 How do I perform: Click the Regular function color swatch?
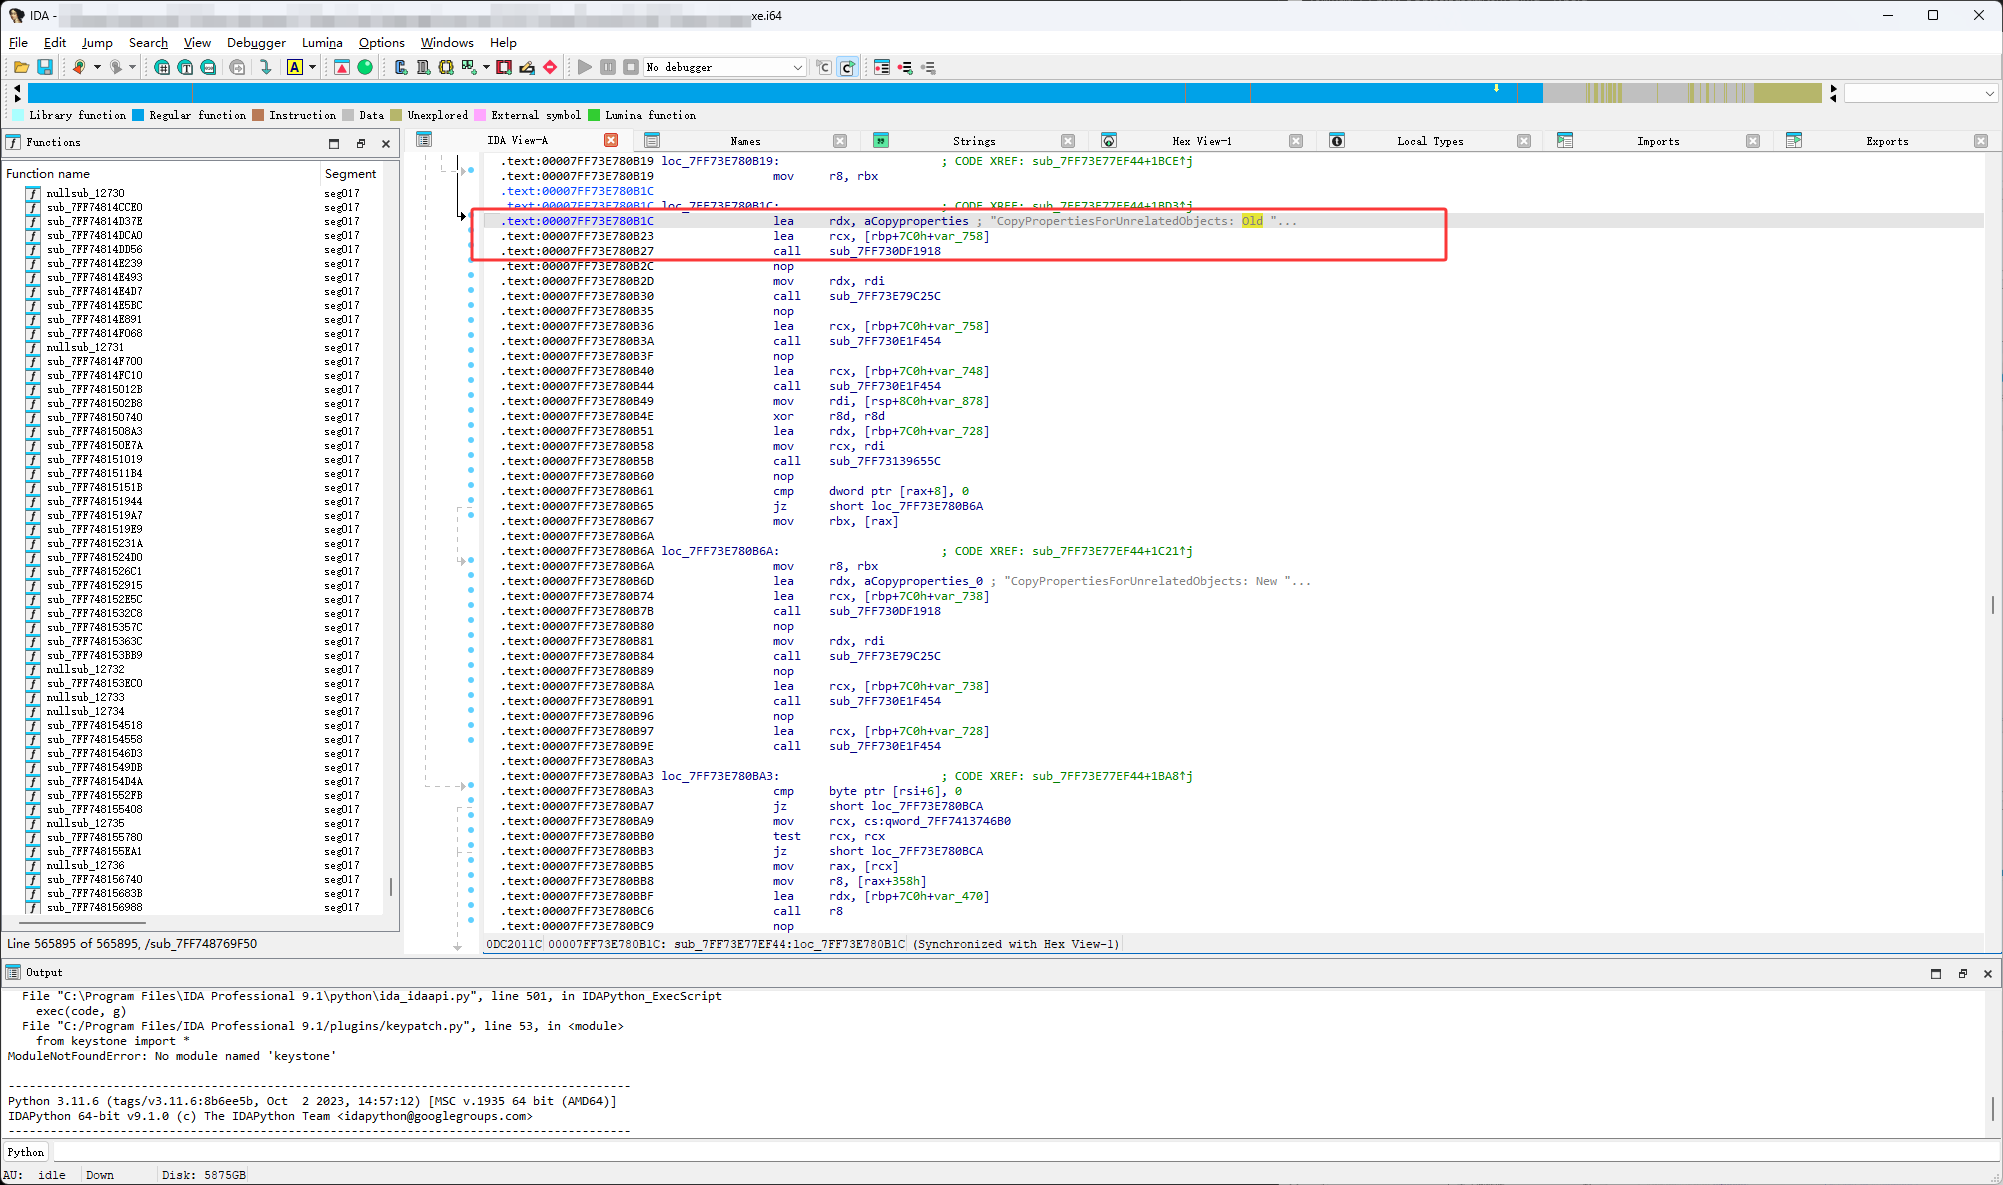(x=138, y=115)
